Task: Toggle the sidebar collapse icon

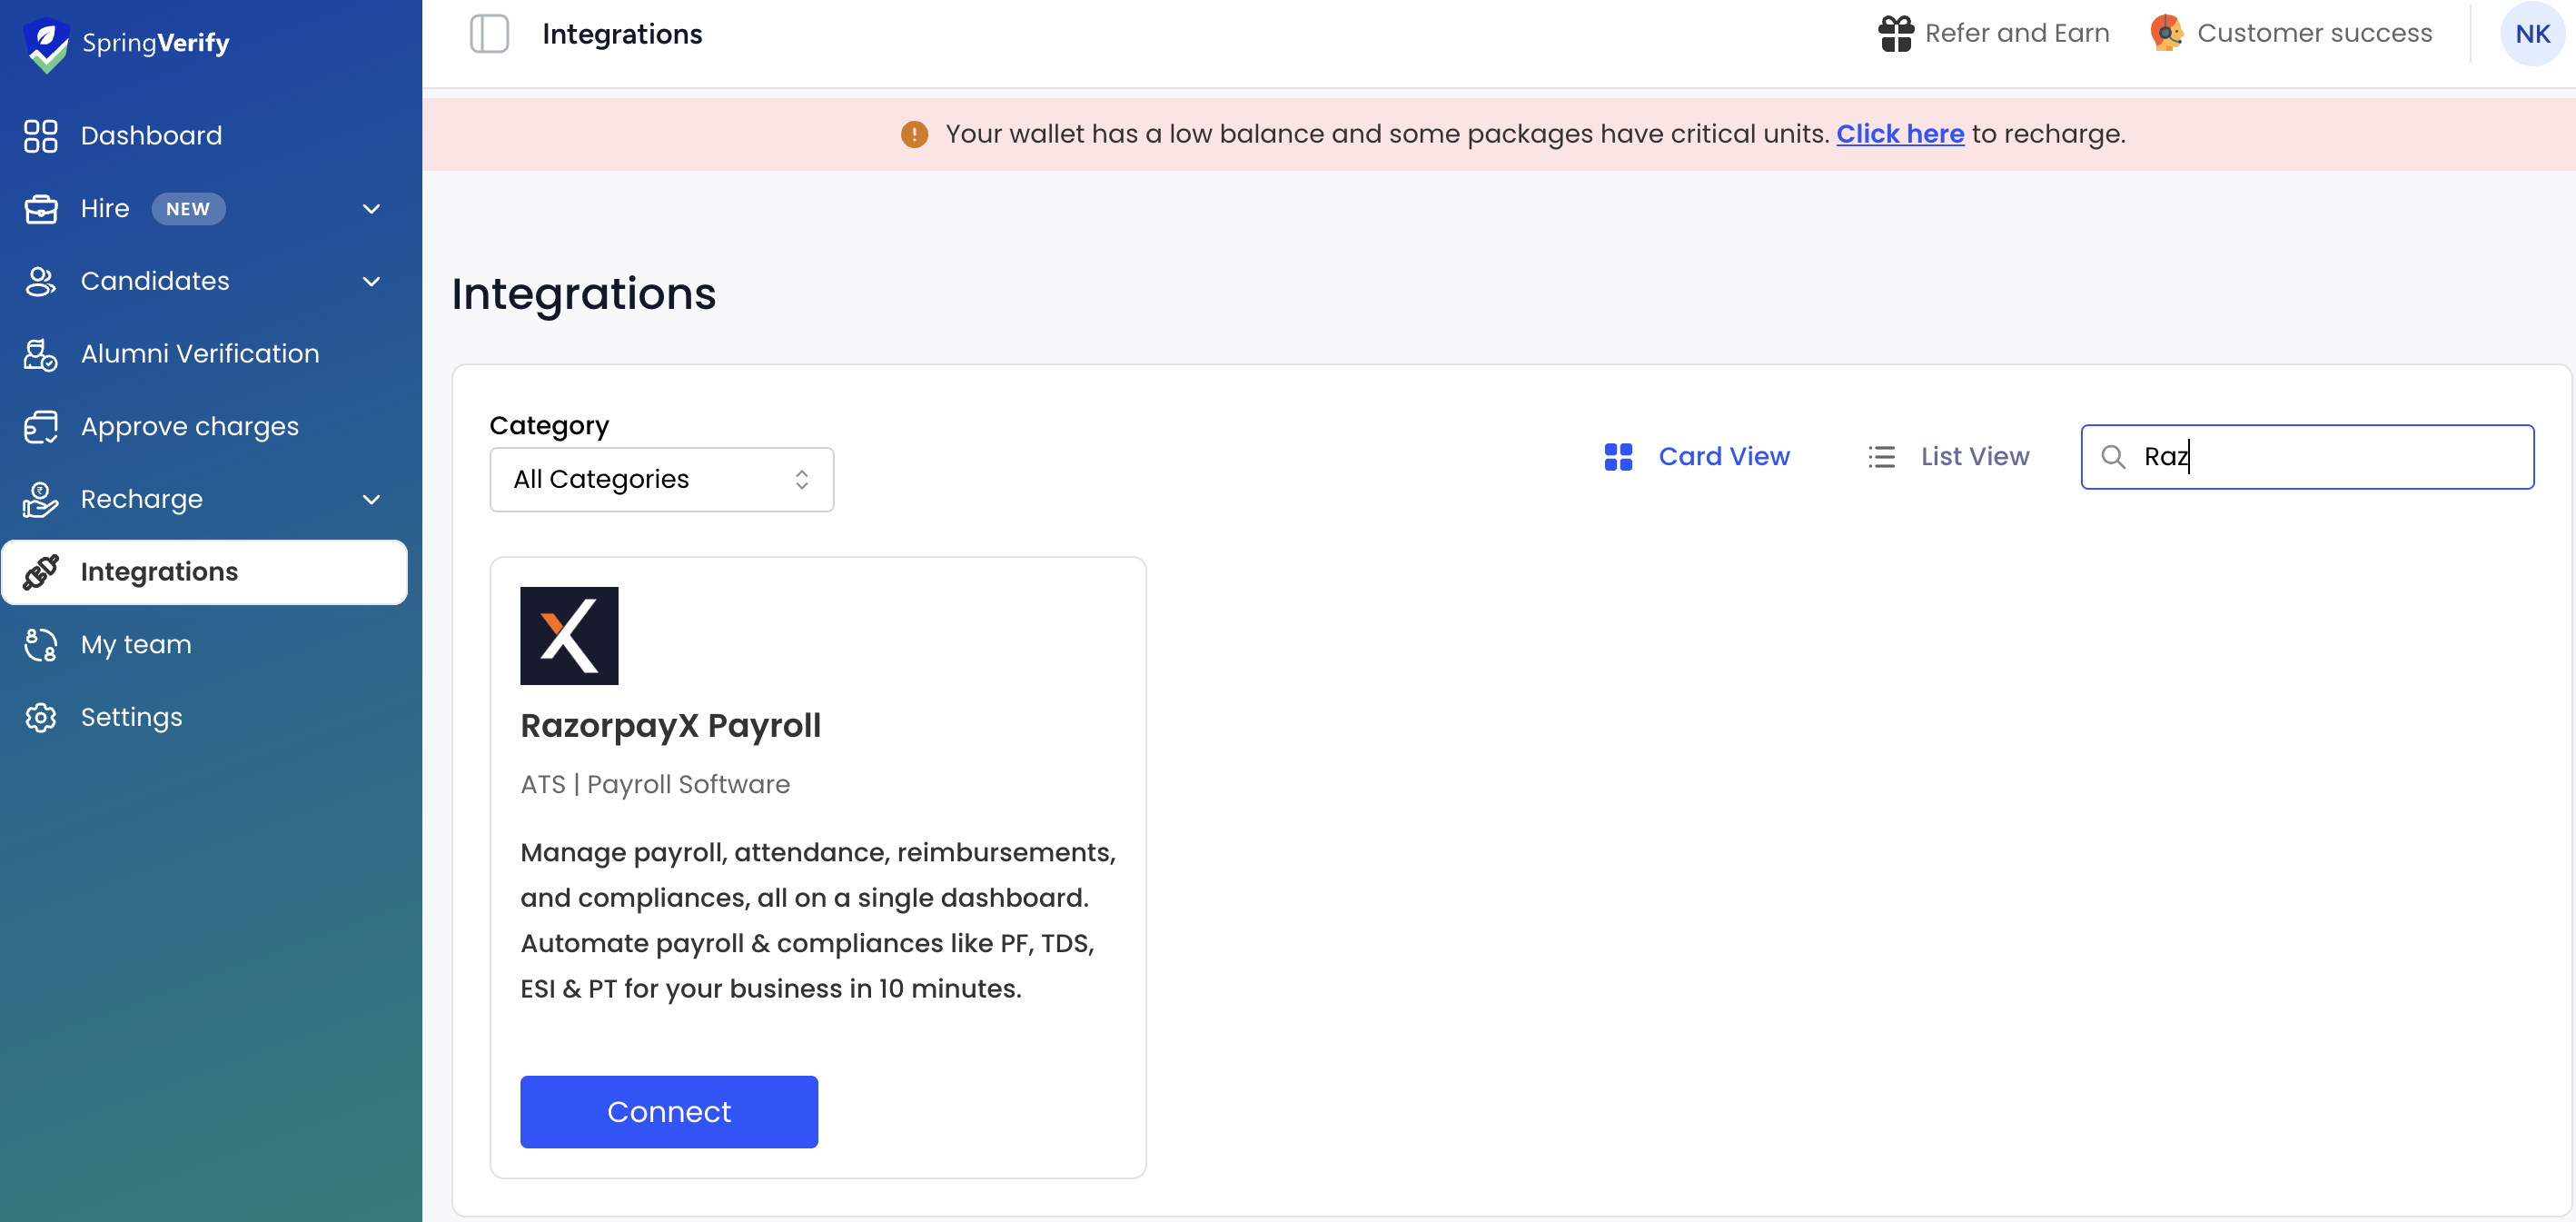Action: [489, 34]
